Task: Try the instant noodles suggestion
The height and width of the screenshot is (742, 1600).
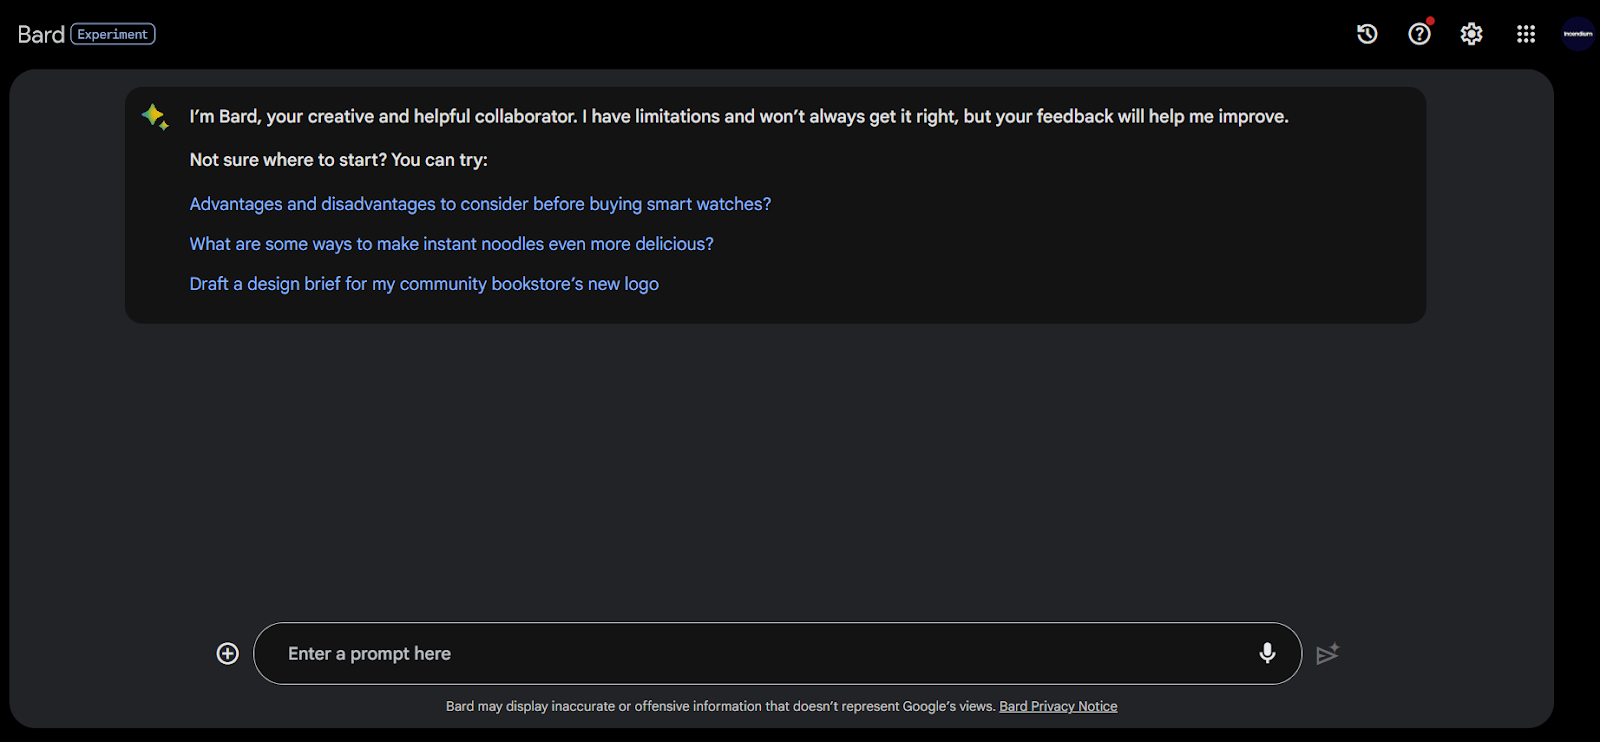Action: 452,244
